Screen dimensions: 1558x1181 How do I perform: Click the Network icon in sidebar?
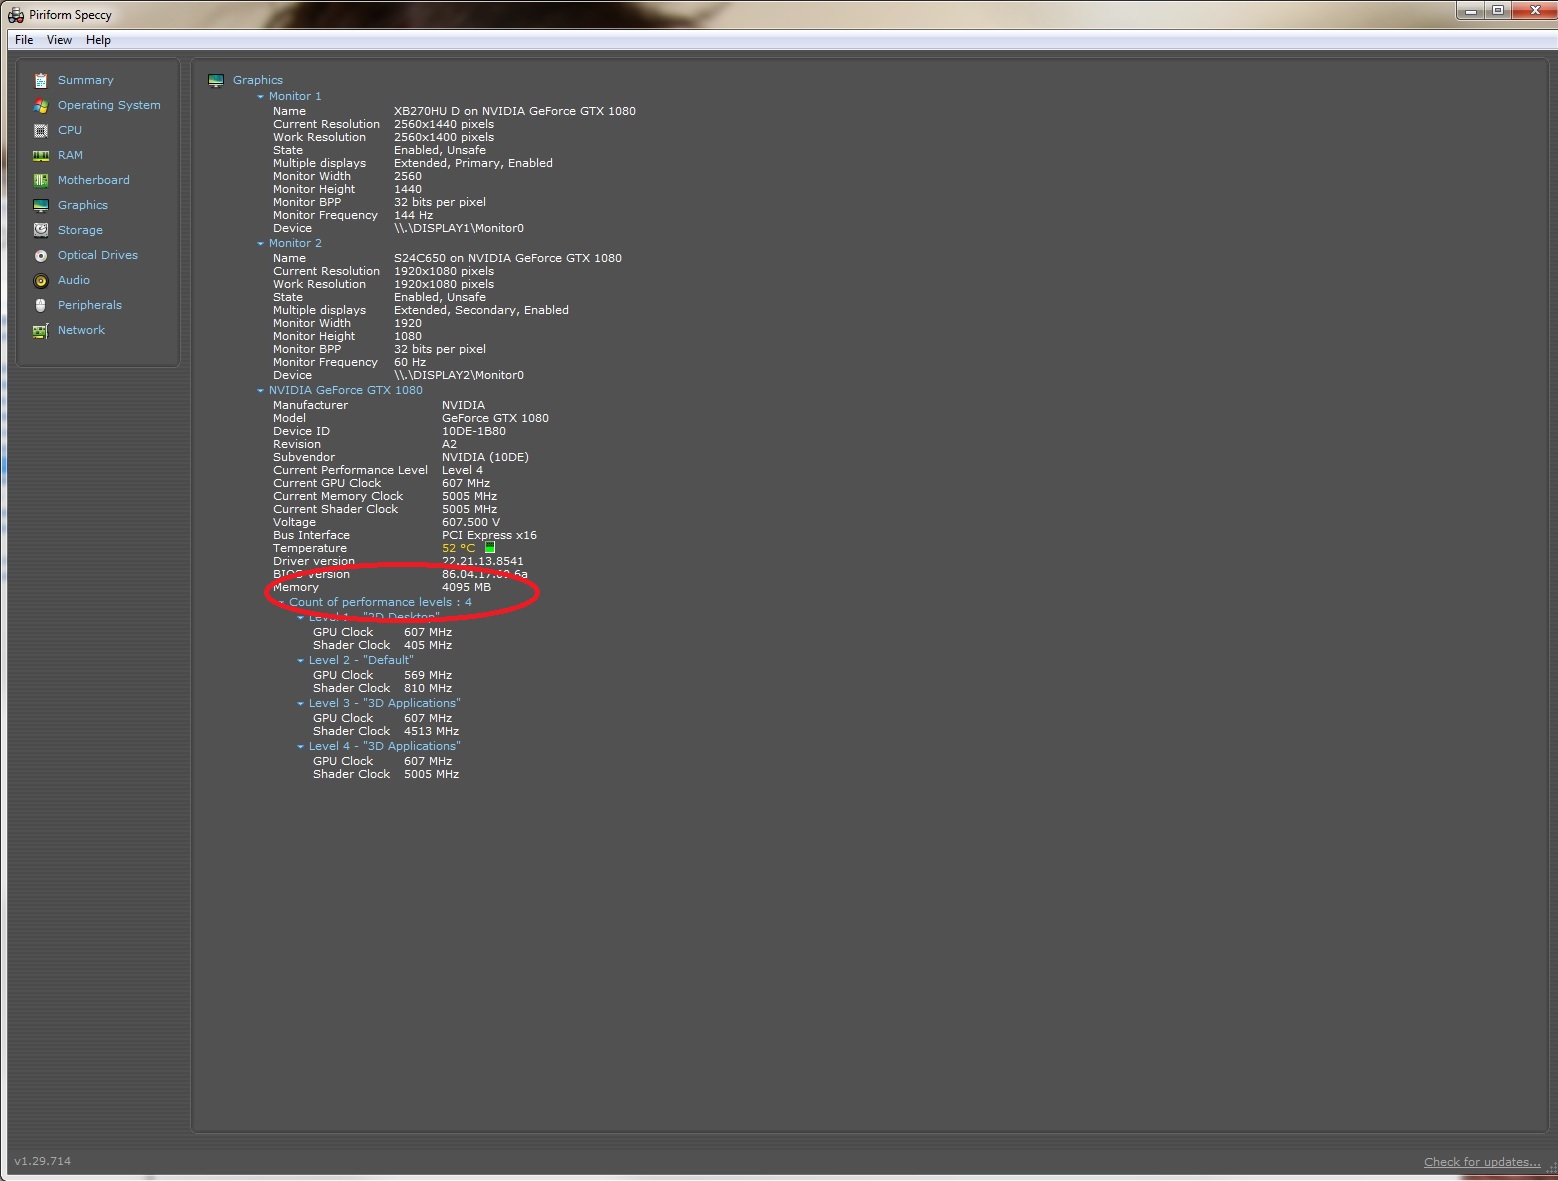pos(41,330)
